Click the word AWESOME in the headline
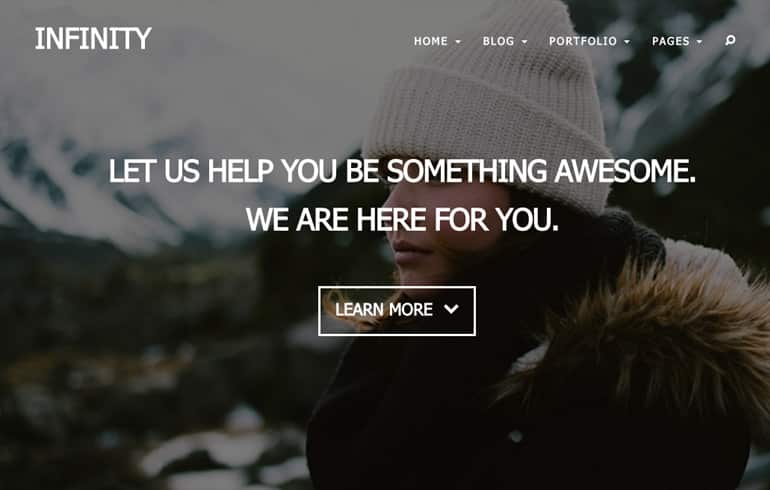This screenshot has width=770, height=490. tap(625, 170)
